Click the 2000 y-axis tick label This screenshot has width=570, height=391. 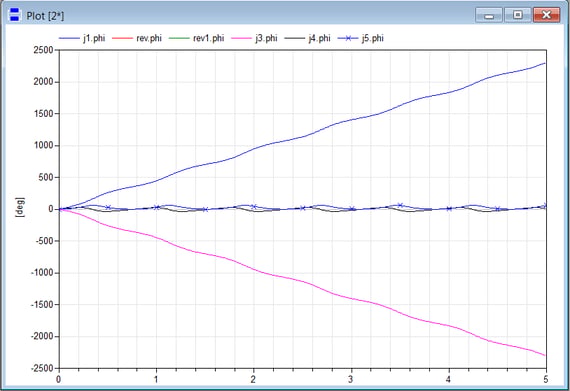pos(43,82)
